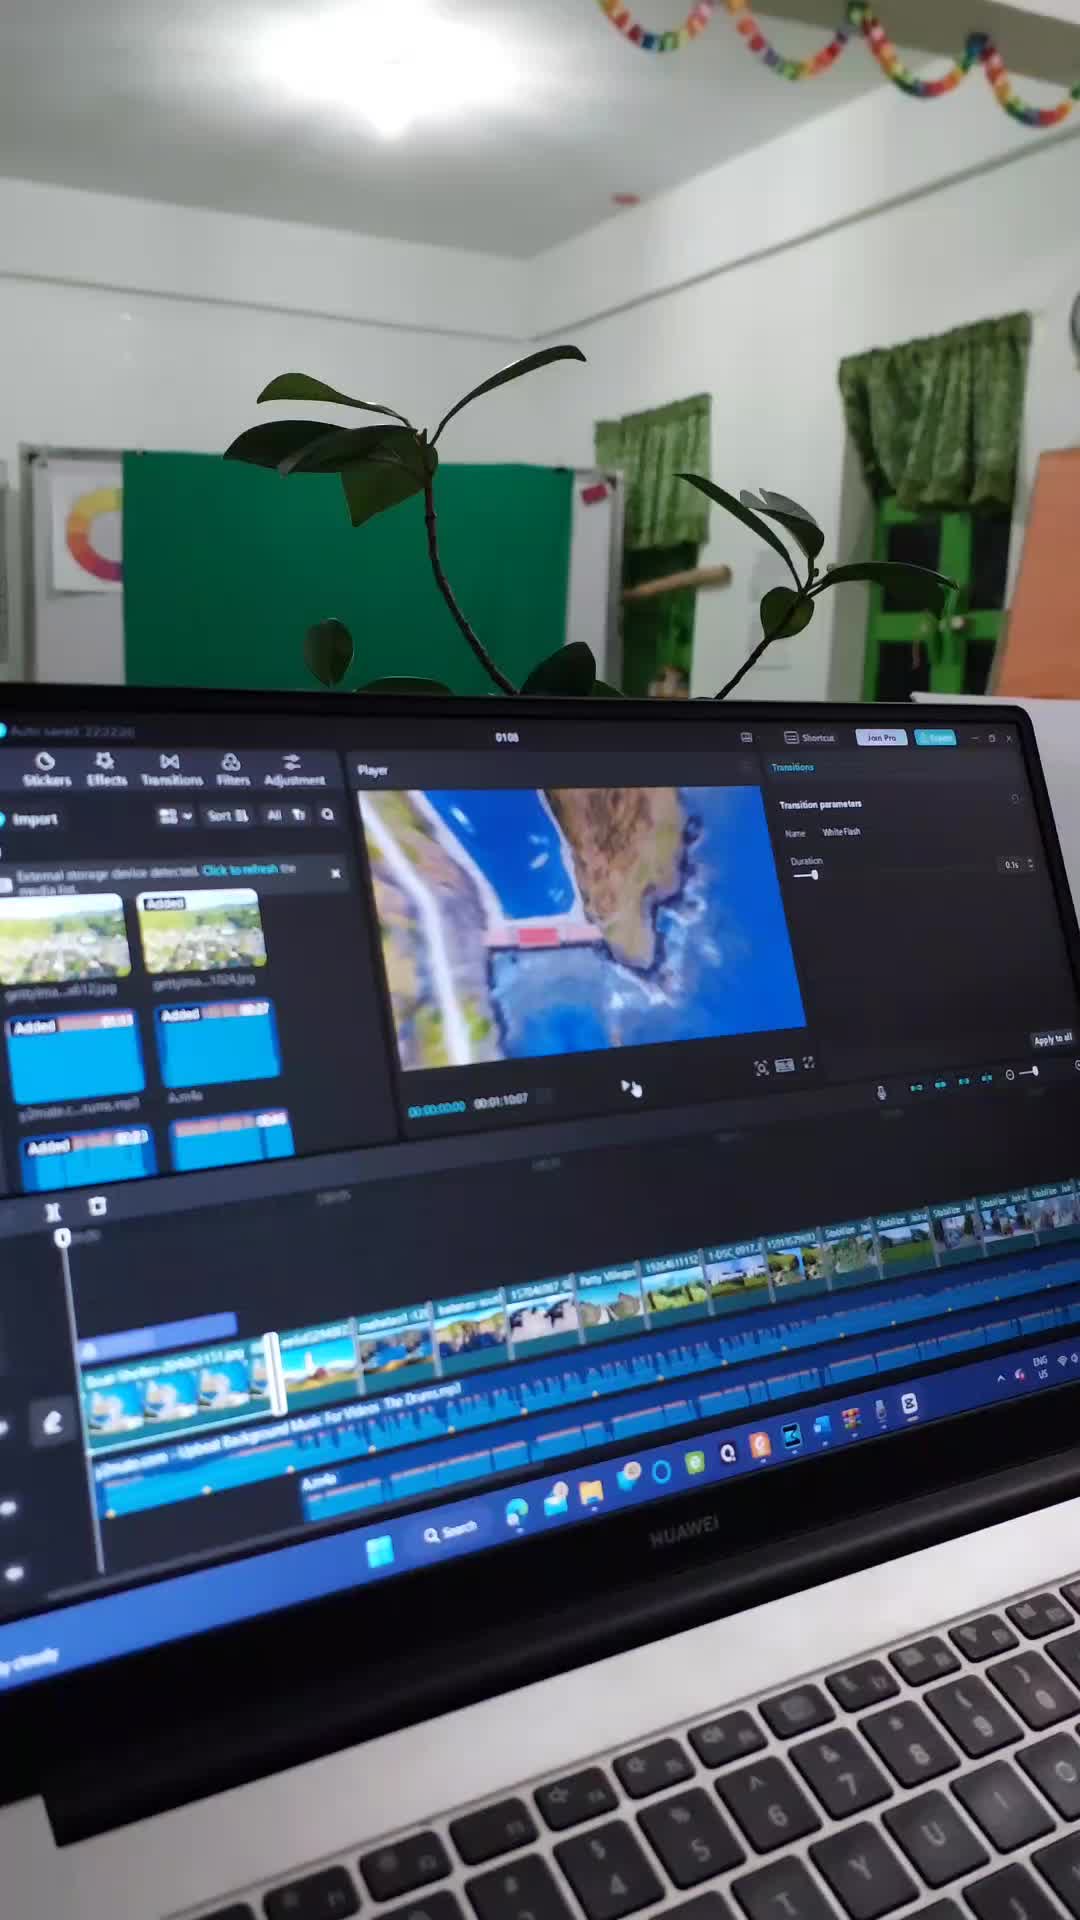
Task: Select the A.m4a audio thumbnail
Action: tap(217, 1045)
